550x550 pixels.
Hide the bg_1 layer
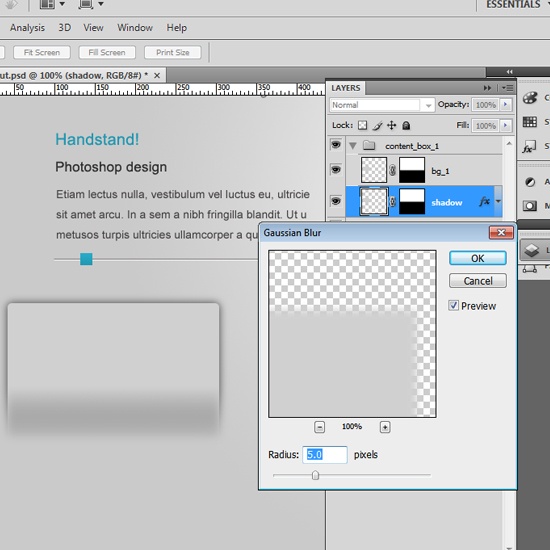tap(336, 170)
